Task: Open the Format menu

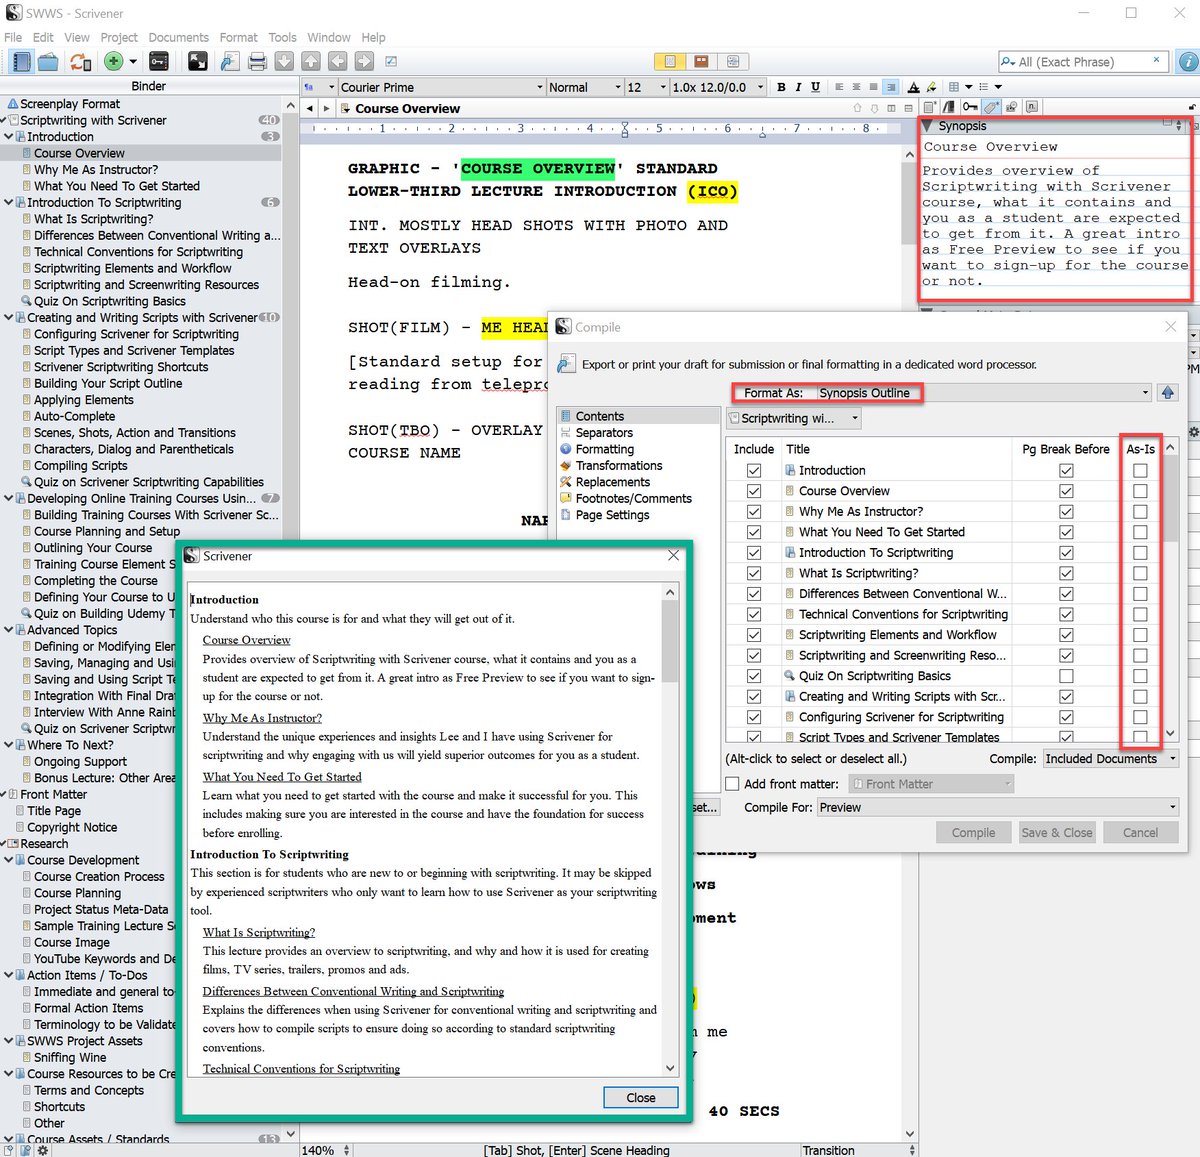Action: pos(238,37)
